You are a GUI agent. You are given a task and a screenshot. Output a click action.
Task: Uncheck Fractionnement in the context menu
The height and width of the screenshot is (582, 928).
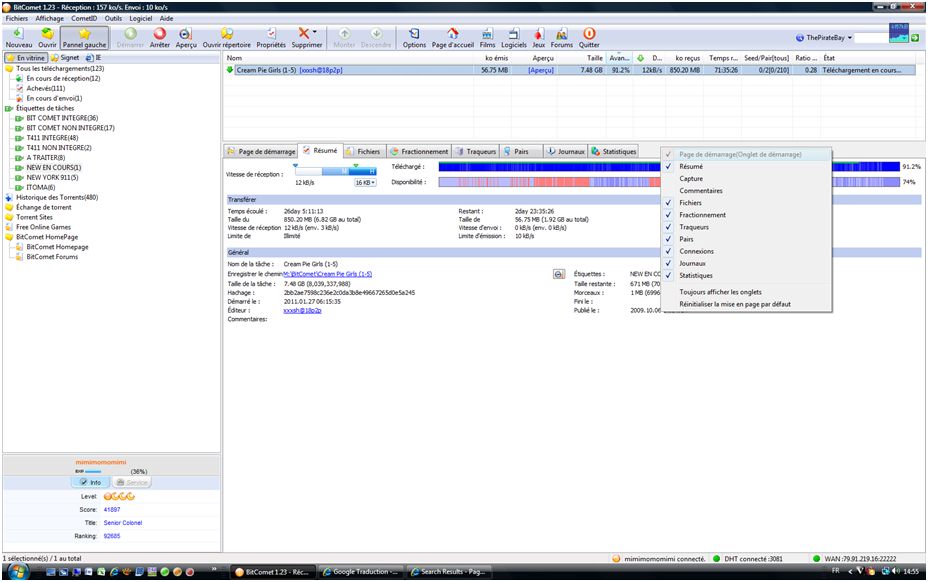[x=702, y=216]
